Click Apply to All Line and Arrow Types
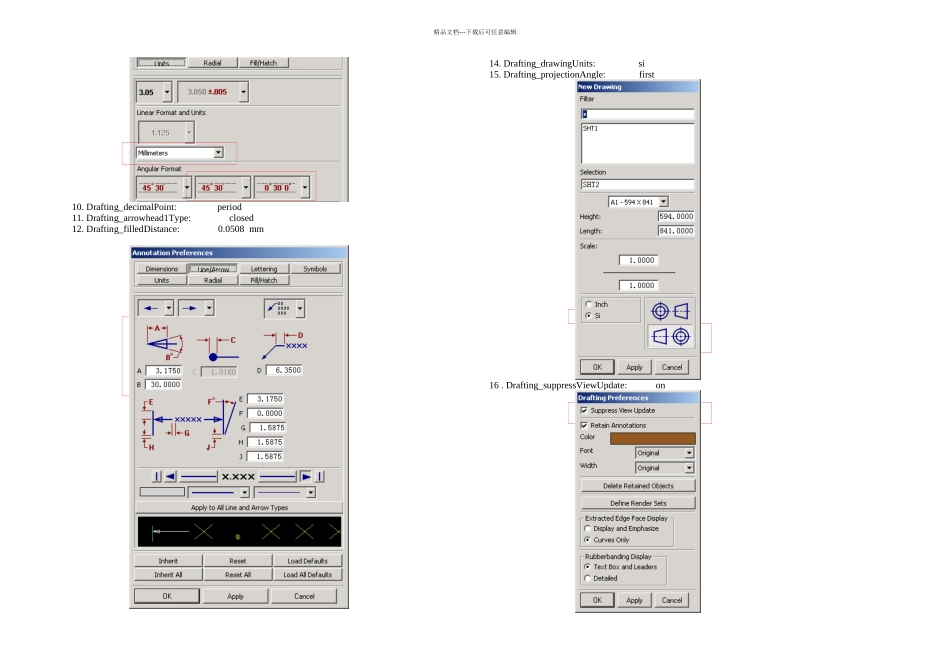This screenshot has width=950, height=672. (239, 508)
